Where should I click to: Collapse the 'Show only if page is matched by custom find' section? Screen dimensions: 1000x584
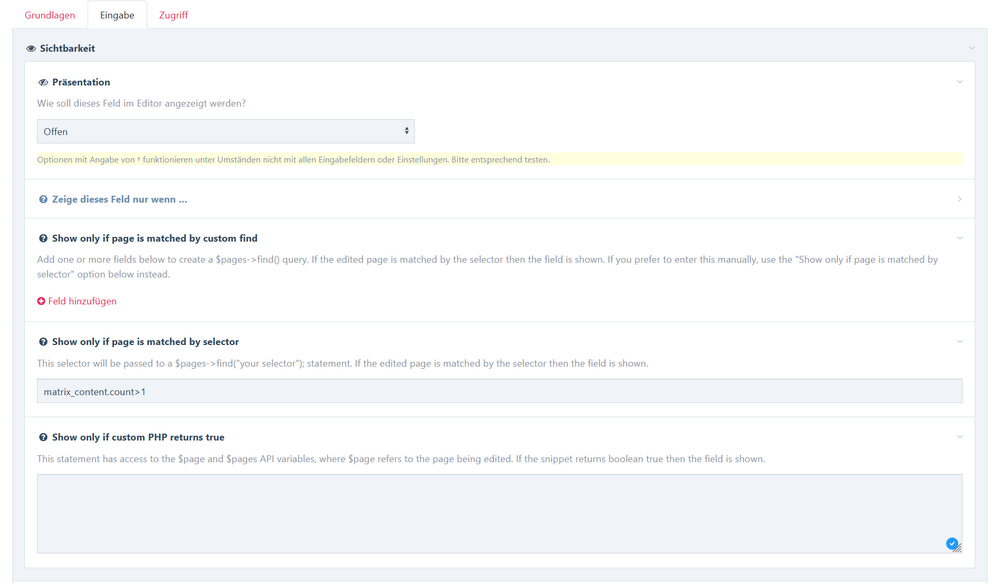click(x=960, y=238)
